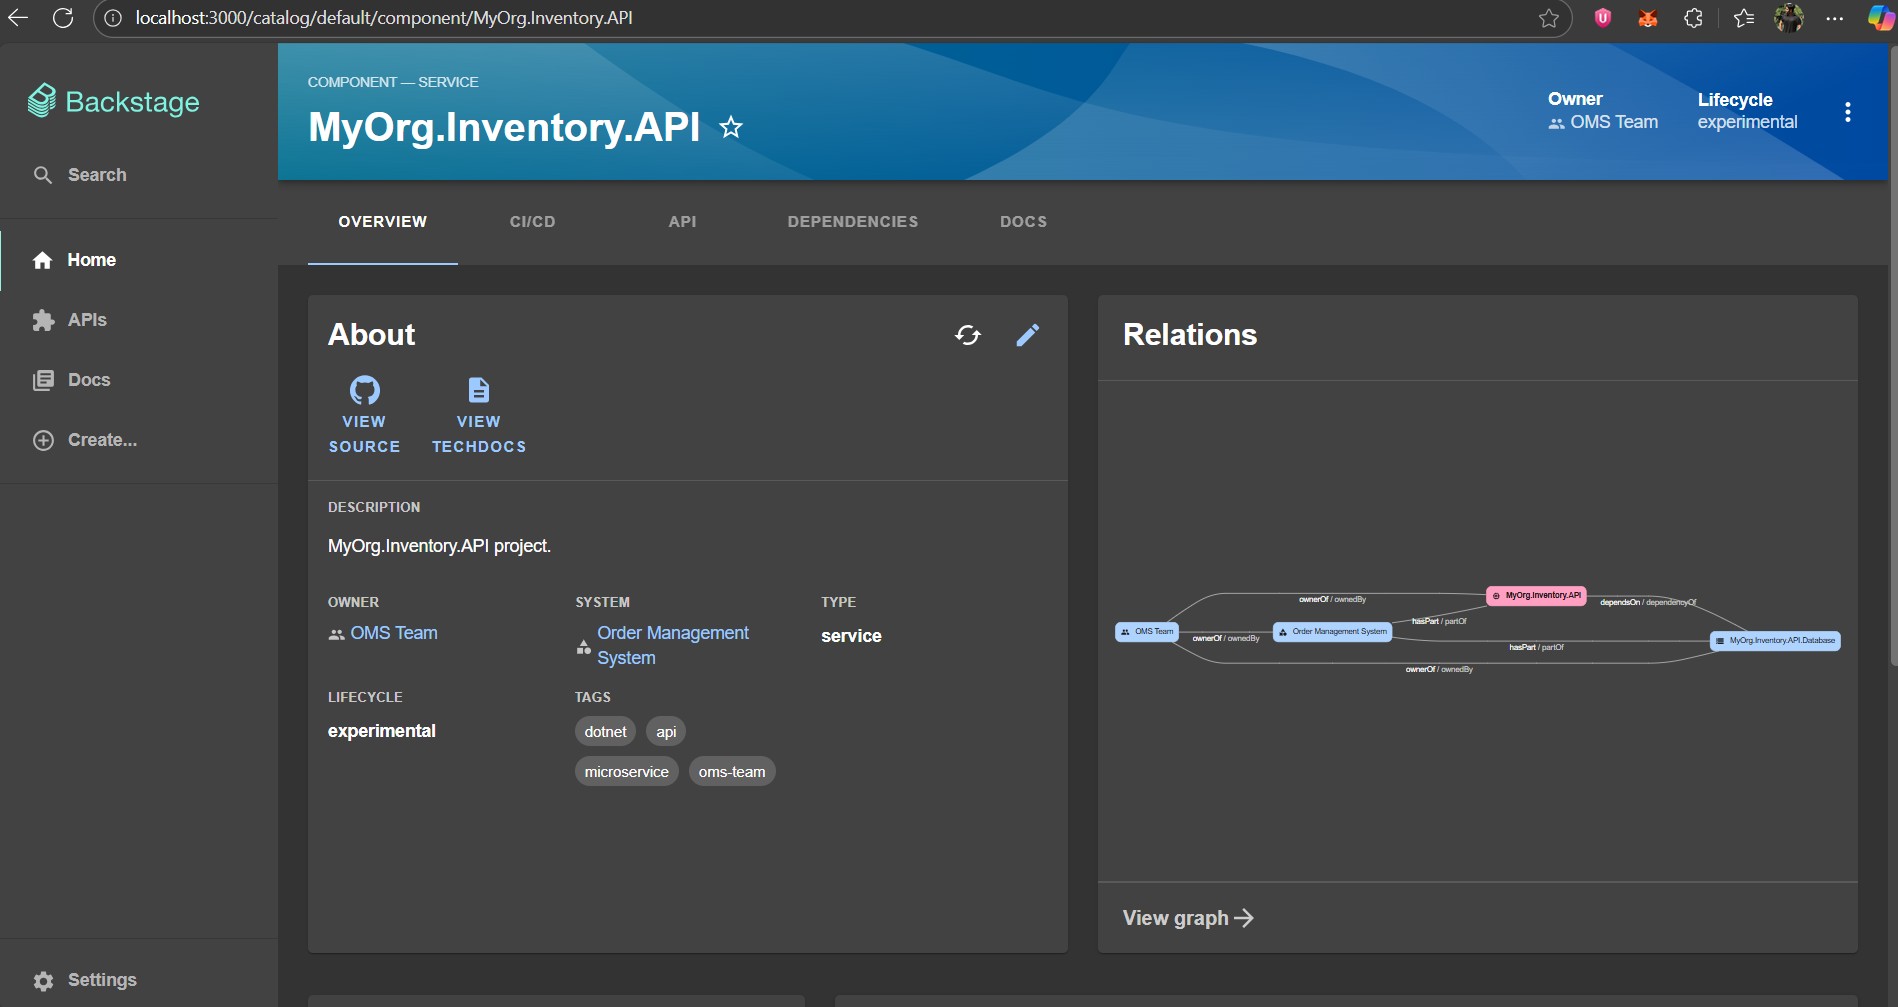Open the Dependencies tab
Viewport: 1898px width, 1007px height.
coord(853,222)
